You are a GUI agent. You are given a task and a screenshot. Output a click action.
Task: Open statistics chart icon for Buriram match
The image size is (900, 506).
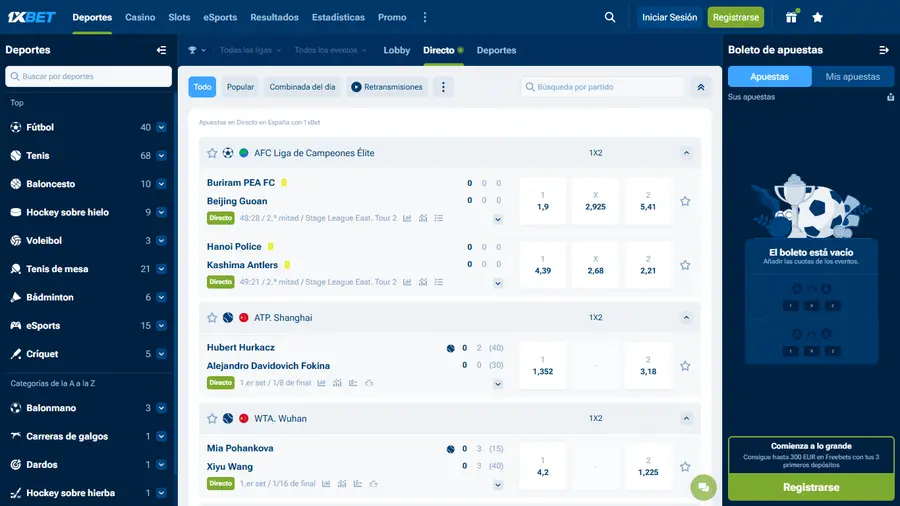pos(407,218)
